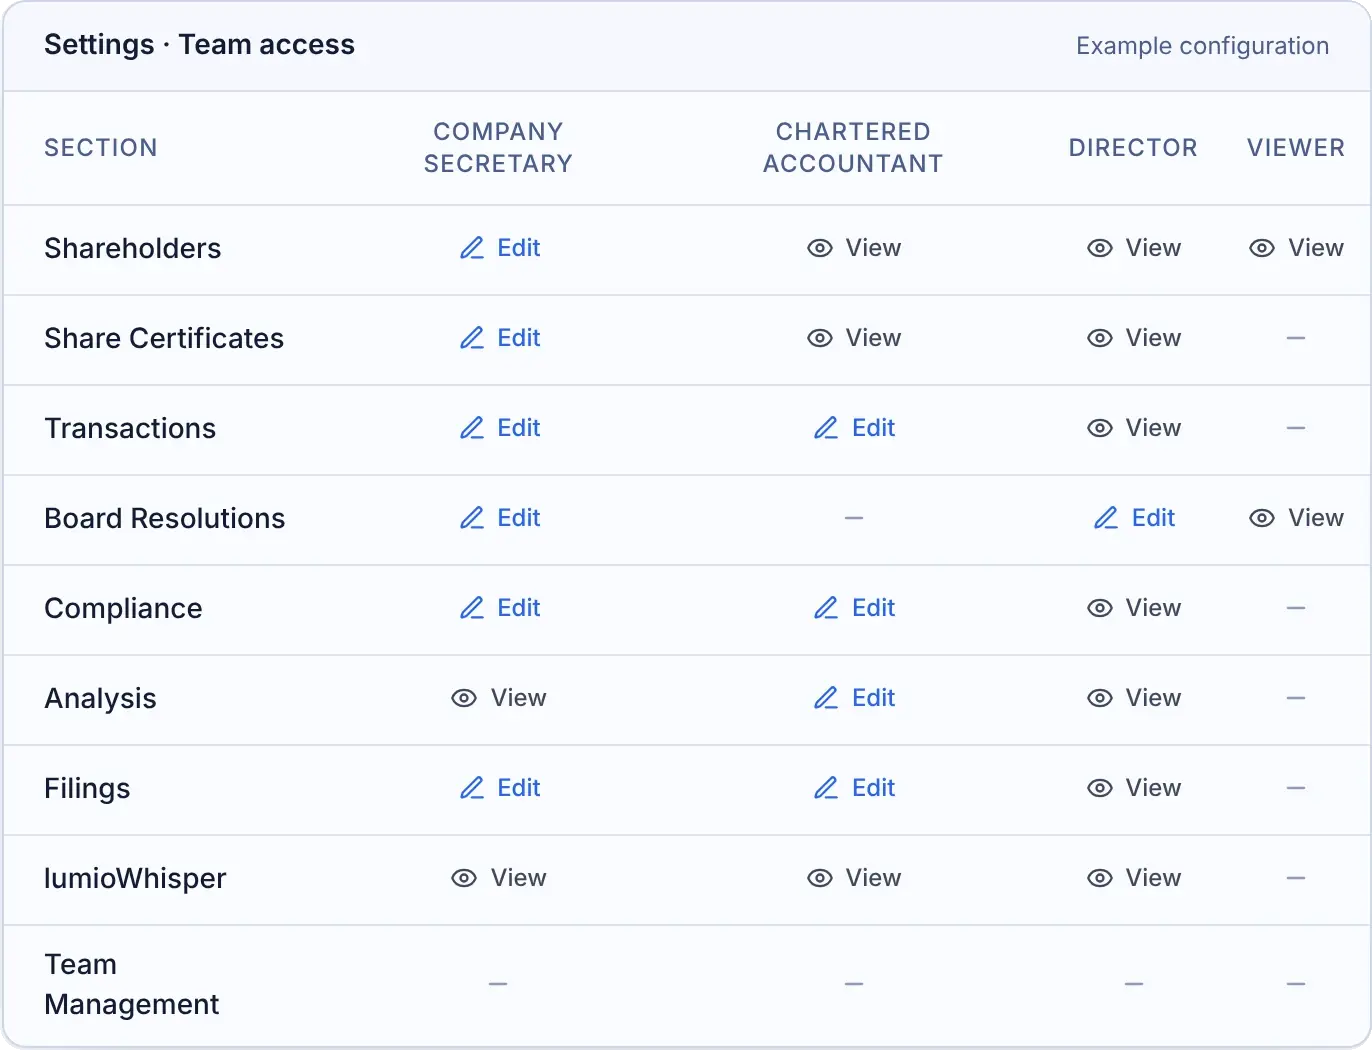1372x1050 pixels.
Task: Click the Settings · Team access title
Action: click(x=200, y=45)
